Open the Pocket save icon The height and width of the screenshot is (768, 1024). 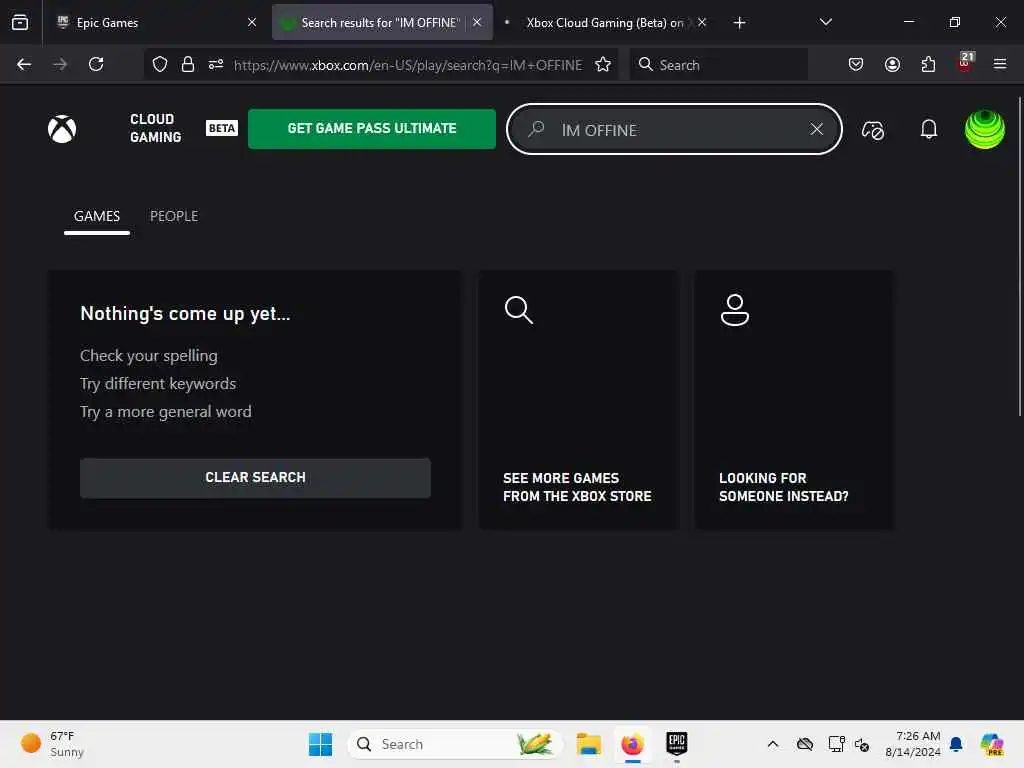856,64
